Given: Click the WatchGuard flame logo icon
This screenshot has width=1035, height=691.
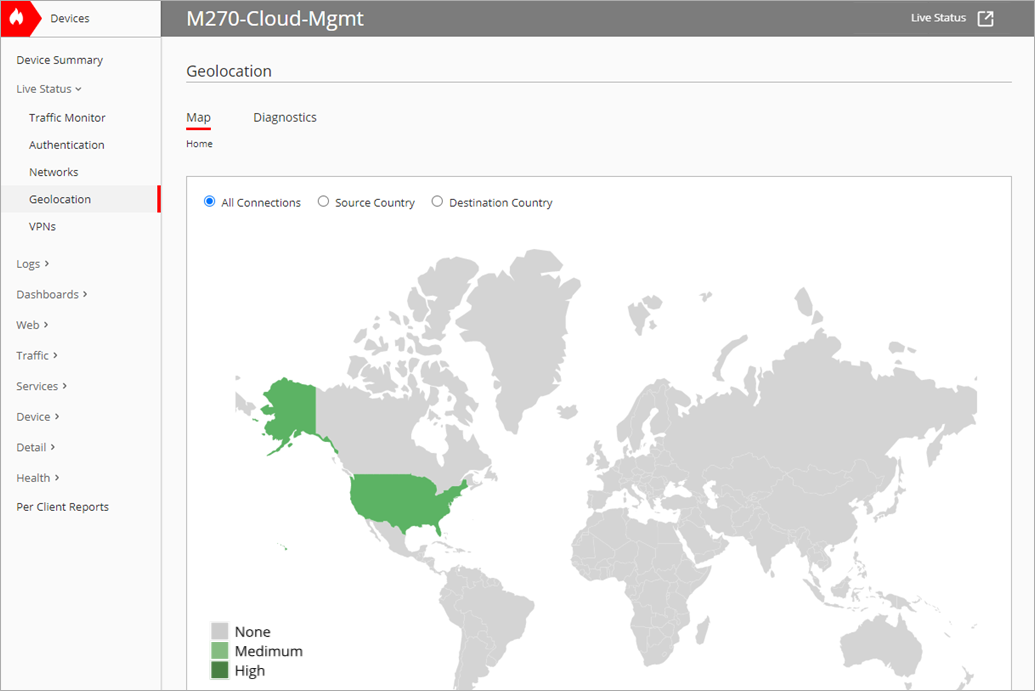Looking at the screenshot, I should click(x=18, y=18).
